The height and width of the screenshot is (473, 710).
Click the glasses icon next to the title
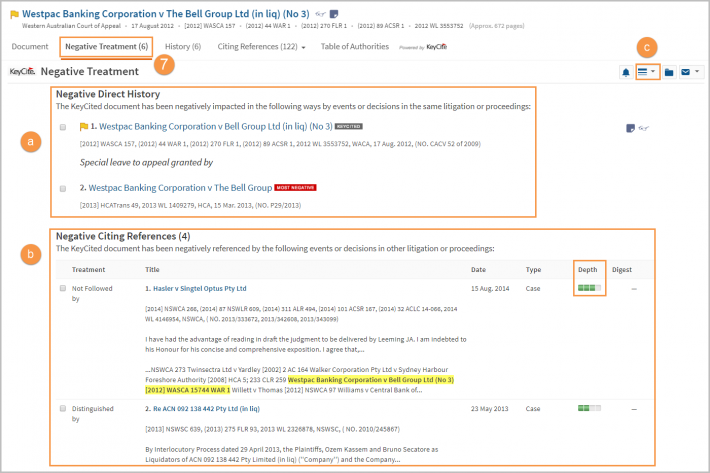[x=320, y=14]
